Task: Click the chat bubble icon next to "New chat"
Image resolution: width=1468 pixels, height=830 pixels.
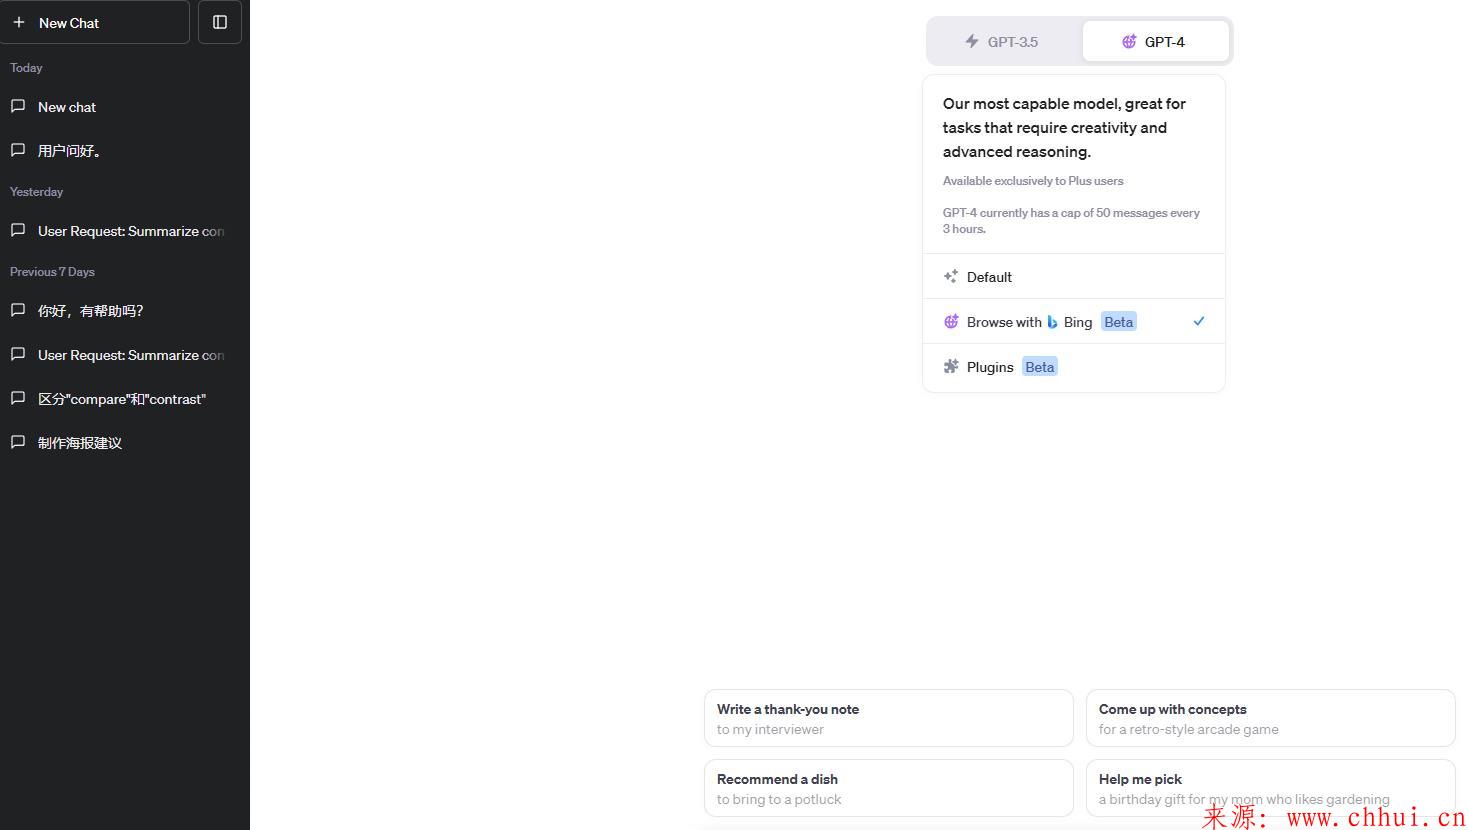Action: 18,106
